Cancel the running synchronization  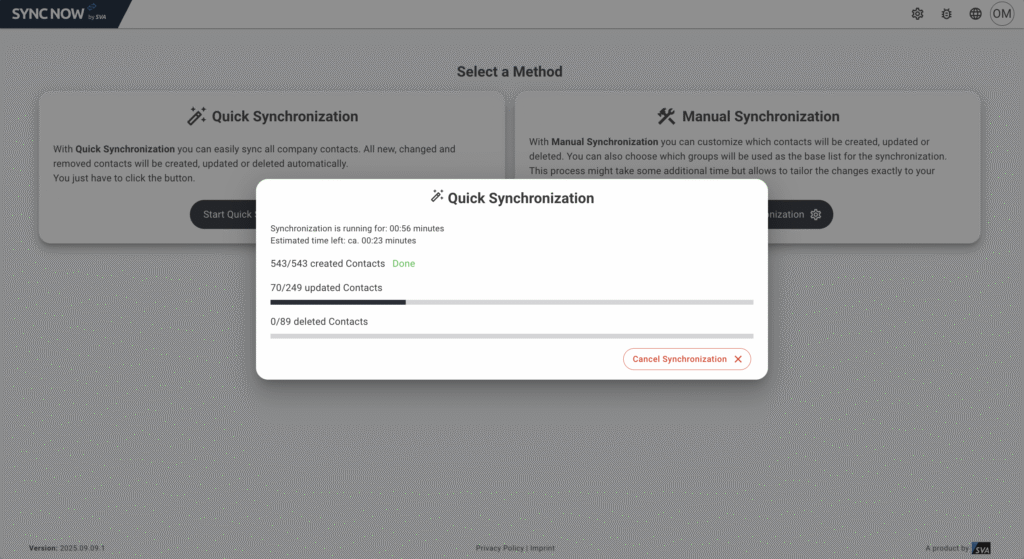coord(687,359)
